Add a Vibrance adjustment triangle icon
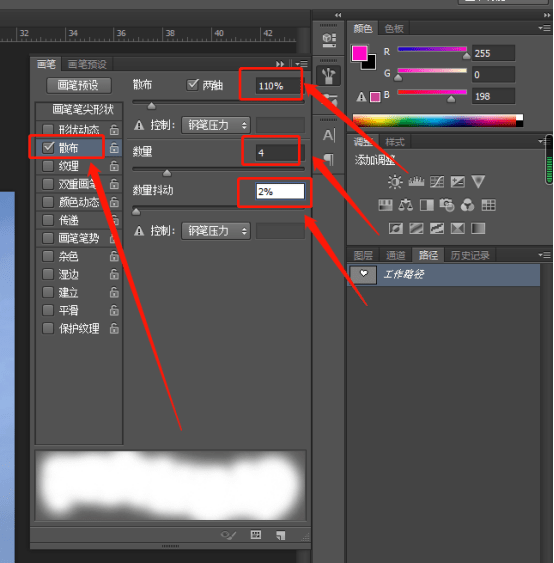 (478, 181)
